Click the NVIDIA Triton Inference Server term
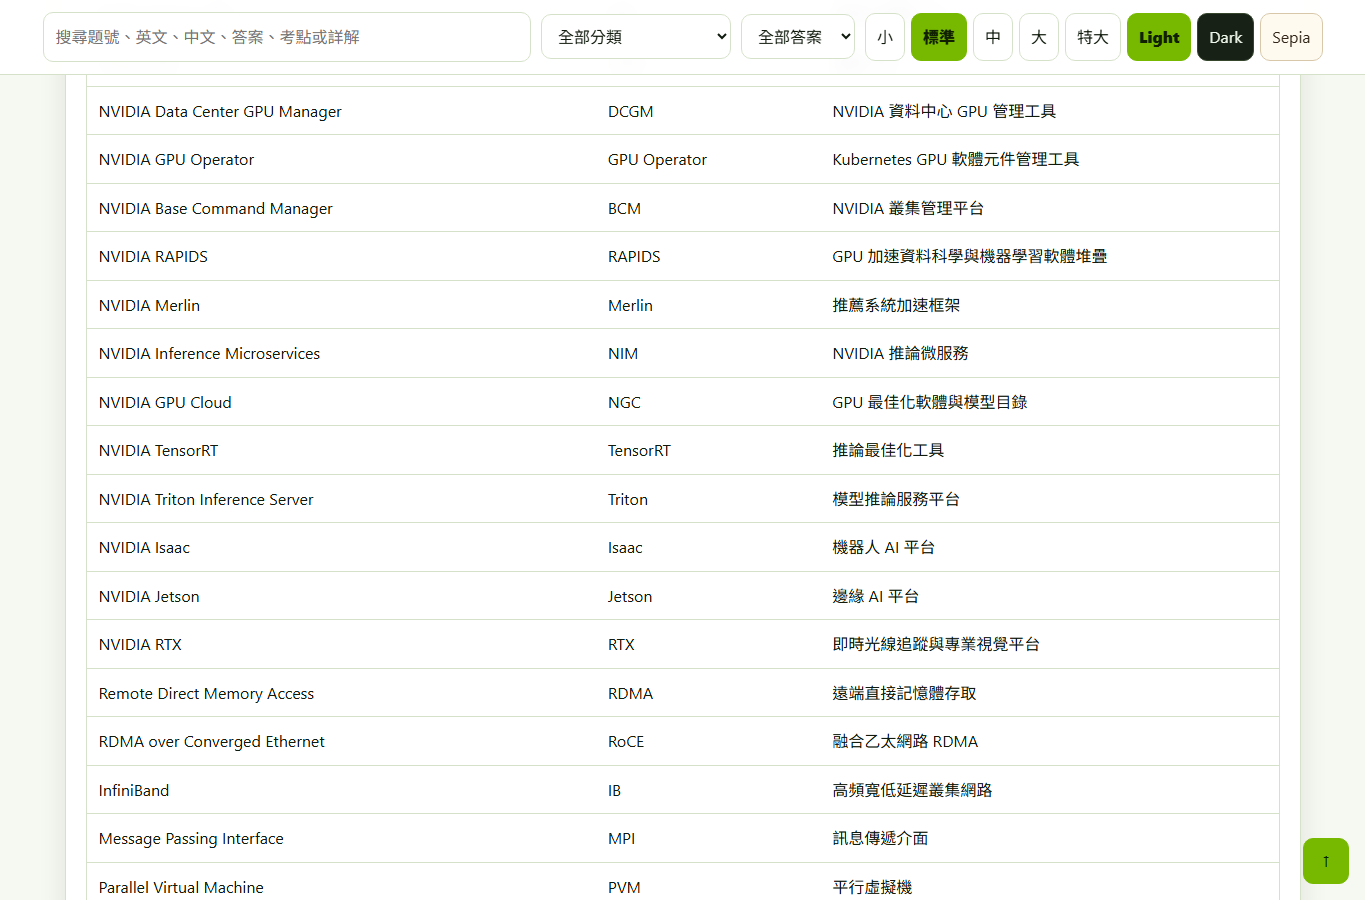The height and width of the screenshot is (900, 1365). 206,499
